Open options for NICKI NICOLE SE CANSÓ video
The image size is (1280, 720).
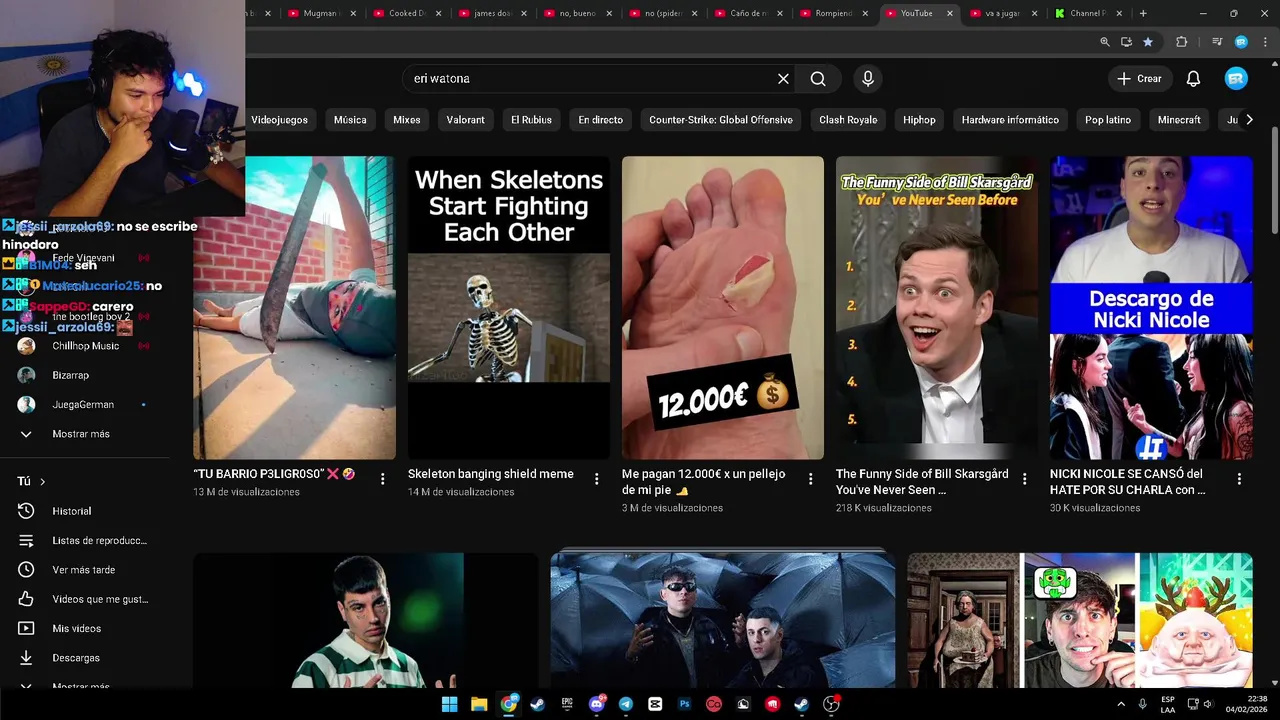[1239, 479]
